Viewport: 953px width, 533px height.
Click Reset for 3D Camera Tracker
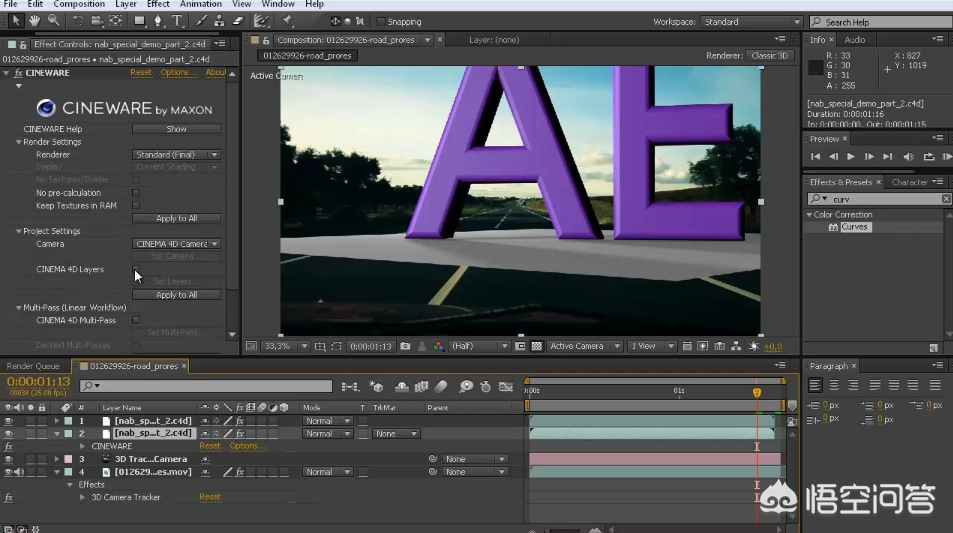210,497
